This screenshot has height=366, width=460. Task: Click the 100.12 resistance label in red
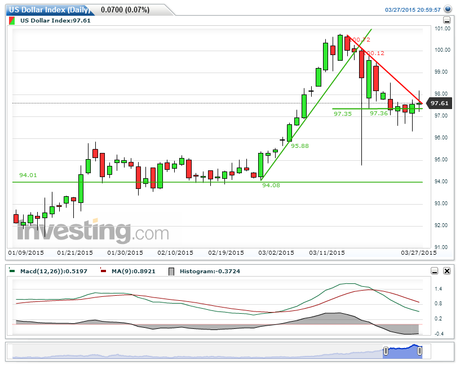(x=375, y=53)
